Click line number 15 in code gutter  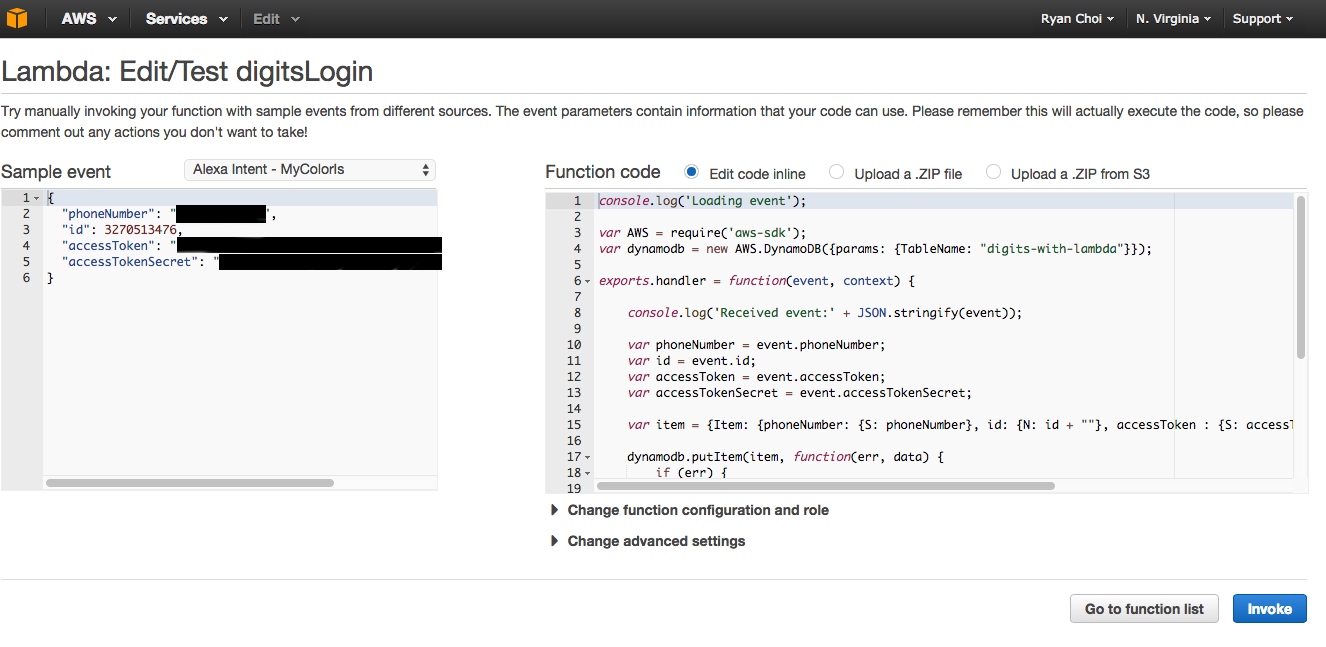click(574, 425)
